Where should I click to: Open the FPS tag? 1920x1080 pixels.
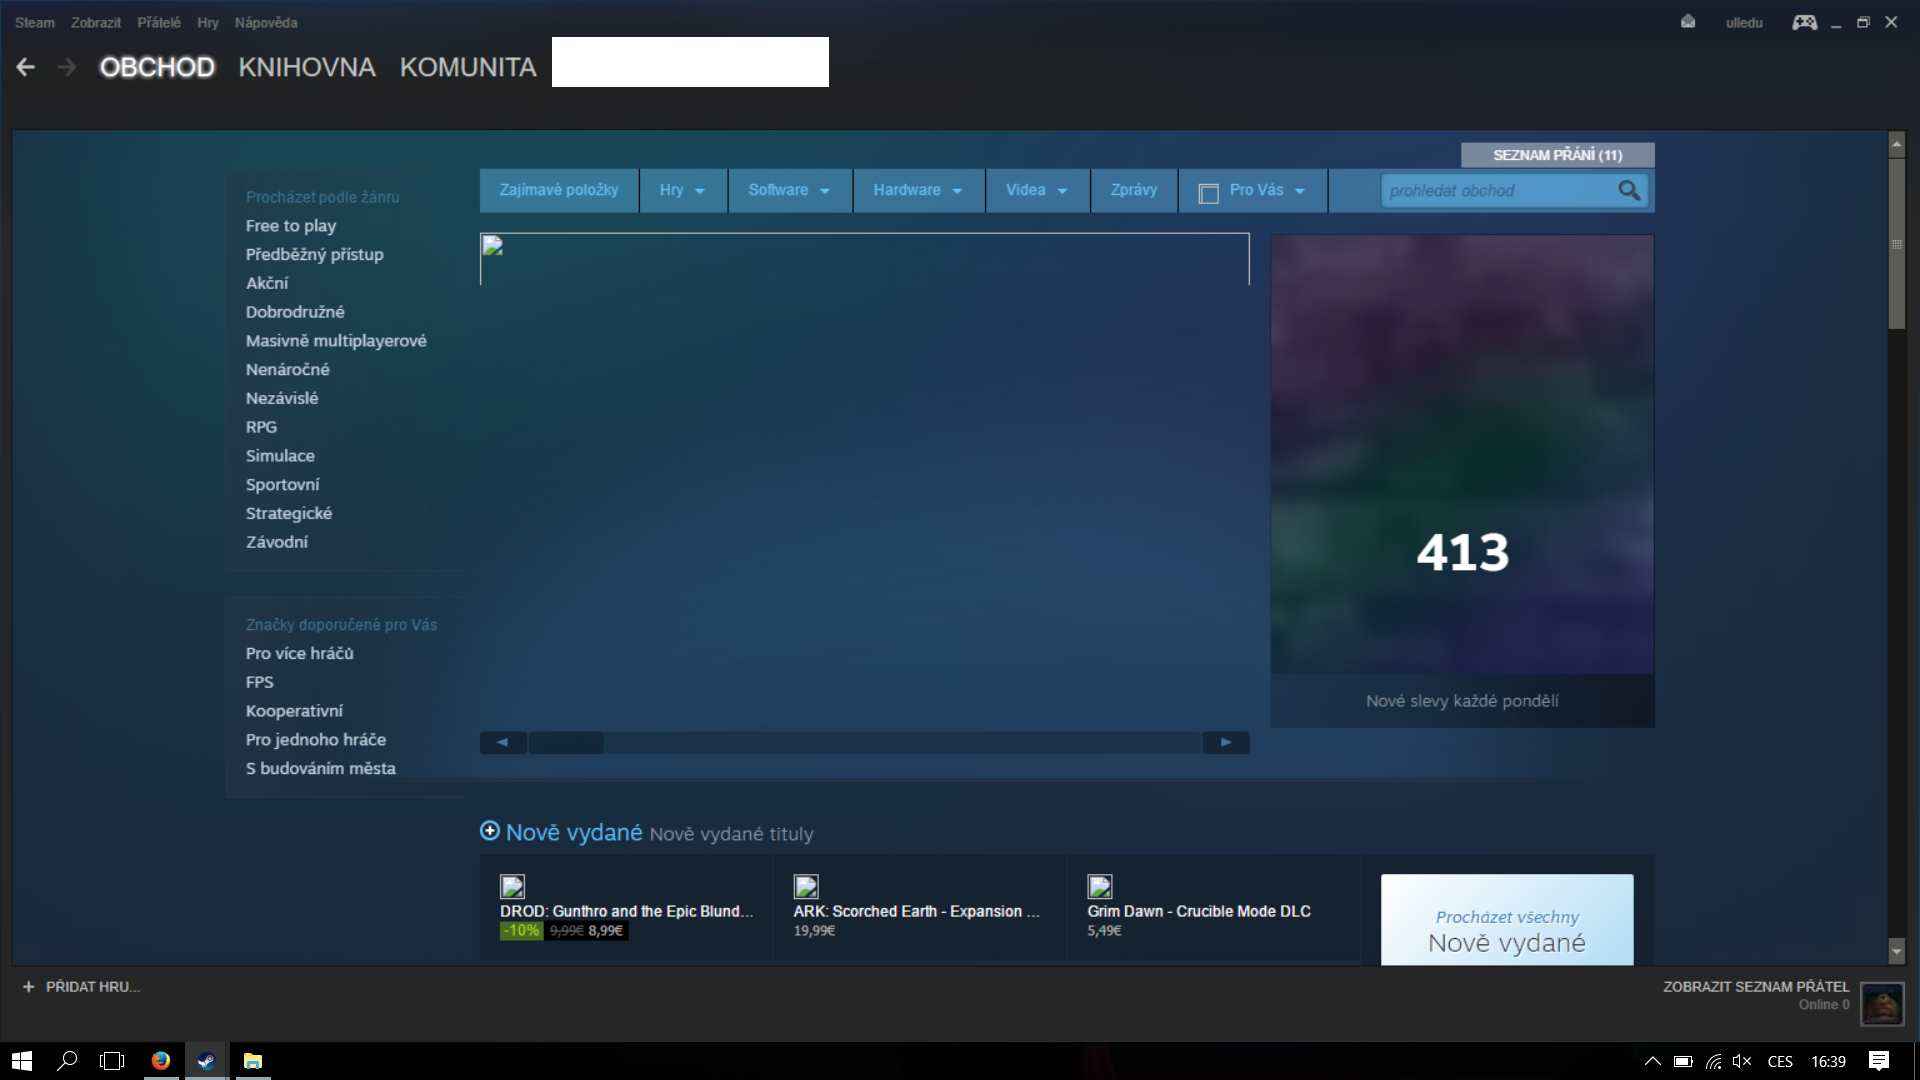pyautogui.click(x=259, y=682)
